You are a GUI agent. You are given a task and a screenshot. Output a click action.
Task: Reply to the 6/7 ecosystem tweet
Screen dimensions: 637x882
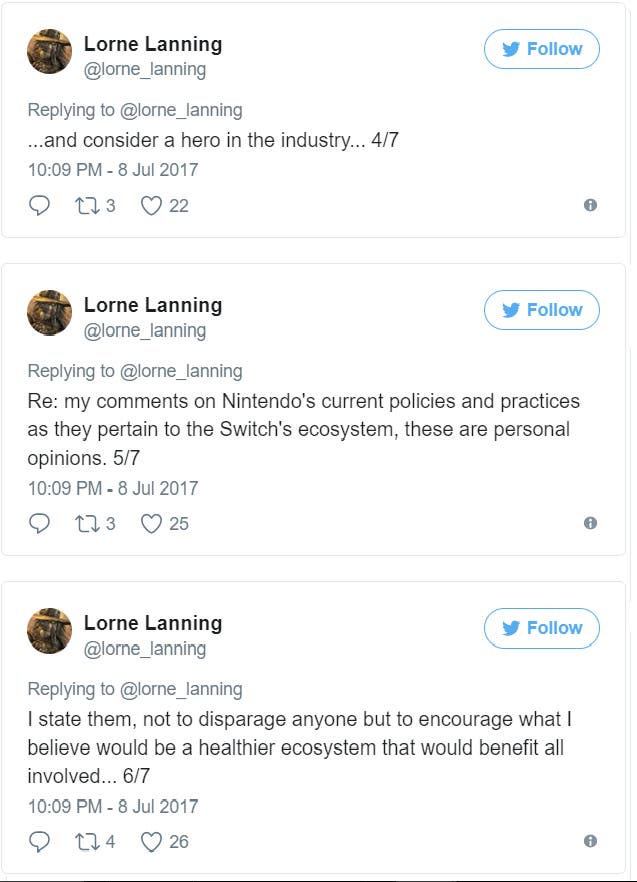39,842
